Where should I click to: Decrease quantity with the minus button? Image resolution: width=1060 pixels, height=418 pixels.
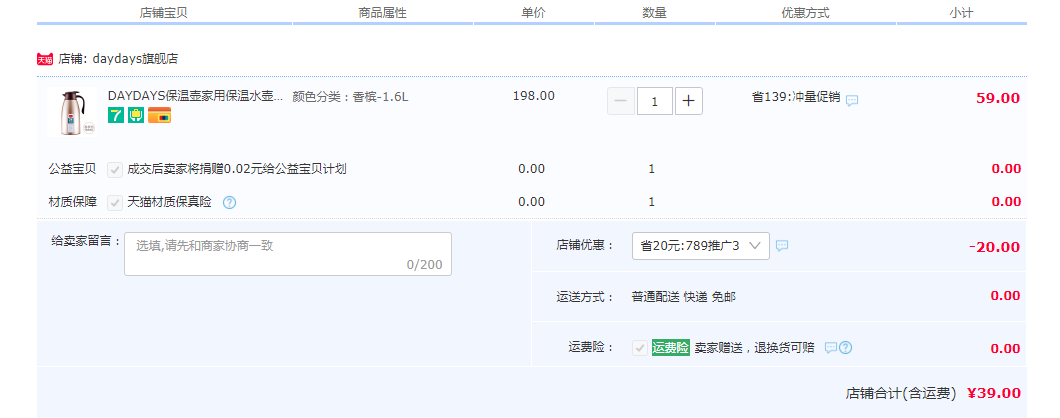coord(621,101)
